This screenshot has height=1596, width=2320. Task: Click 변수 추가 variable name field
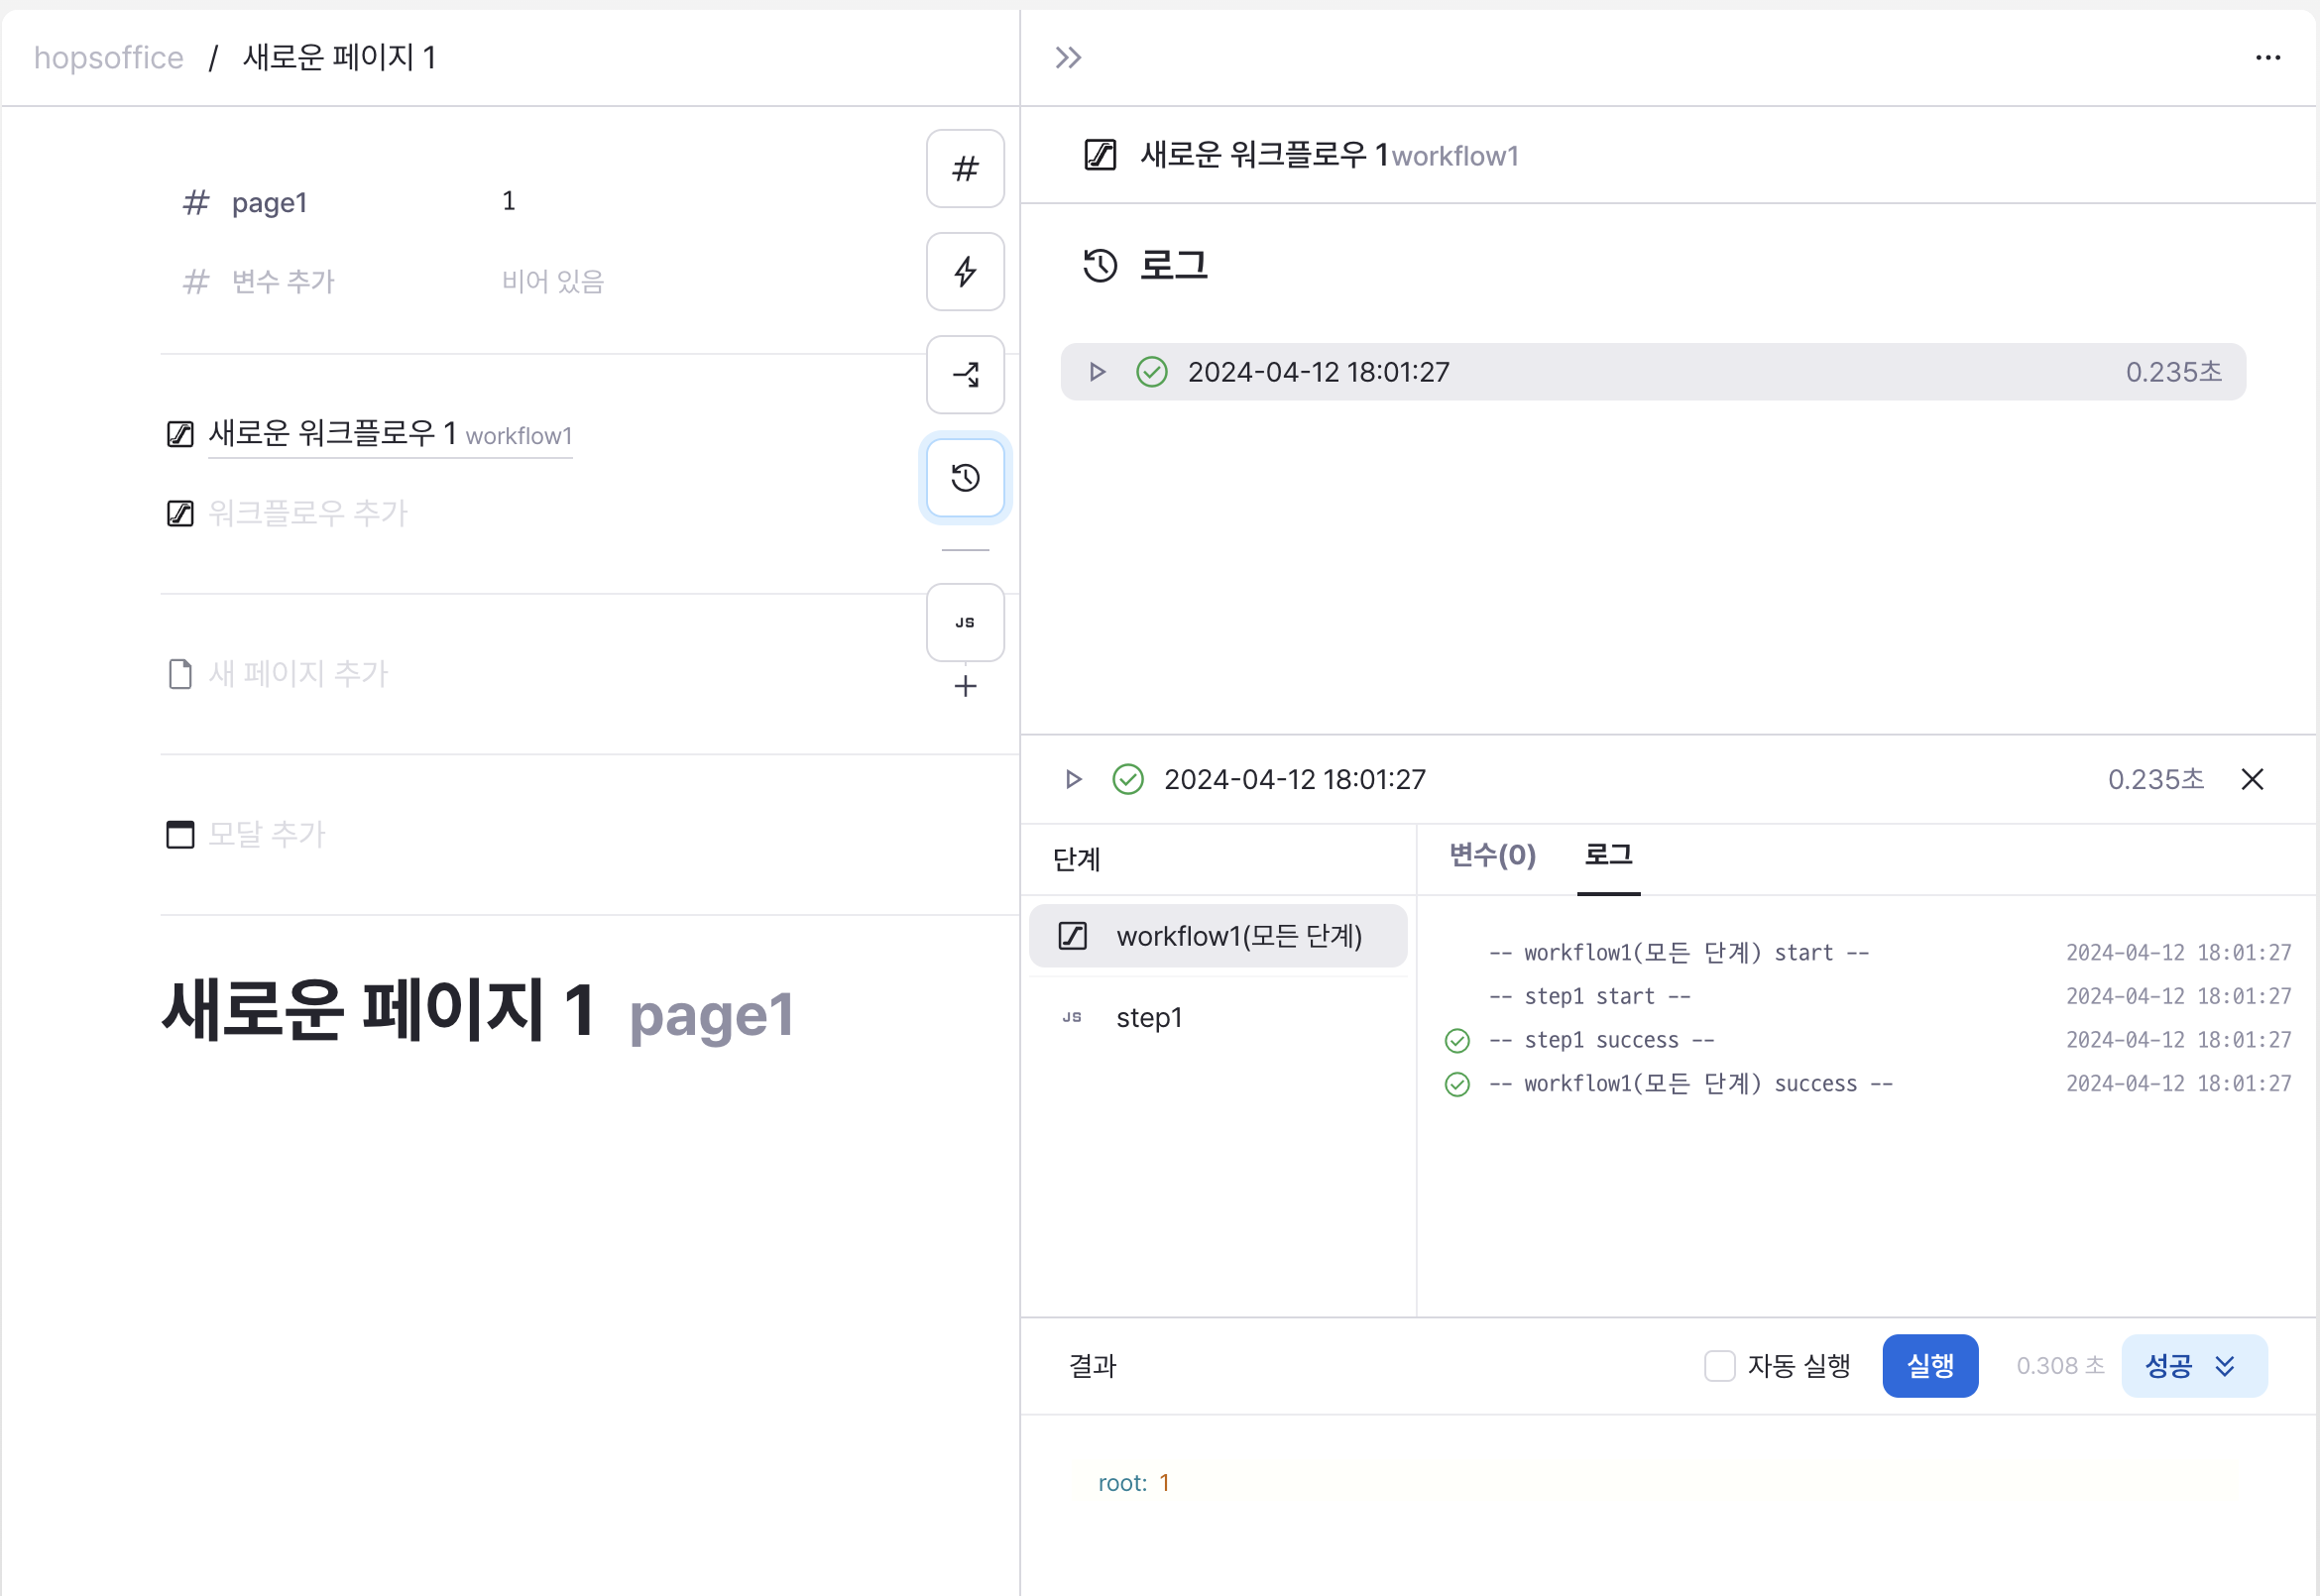(283, 282)
